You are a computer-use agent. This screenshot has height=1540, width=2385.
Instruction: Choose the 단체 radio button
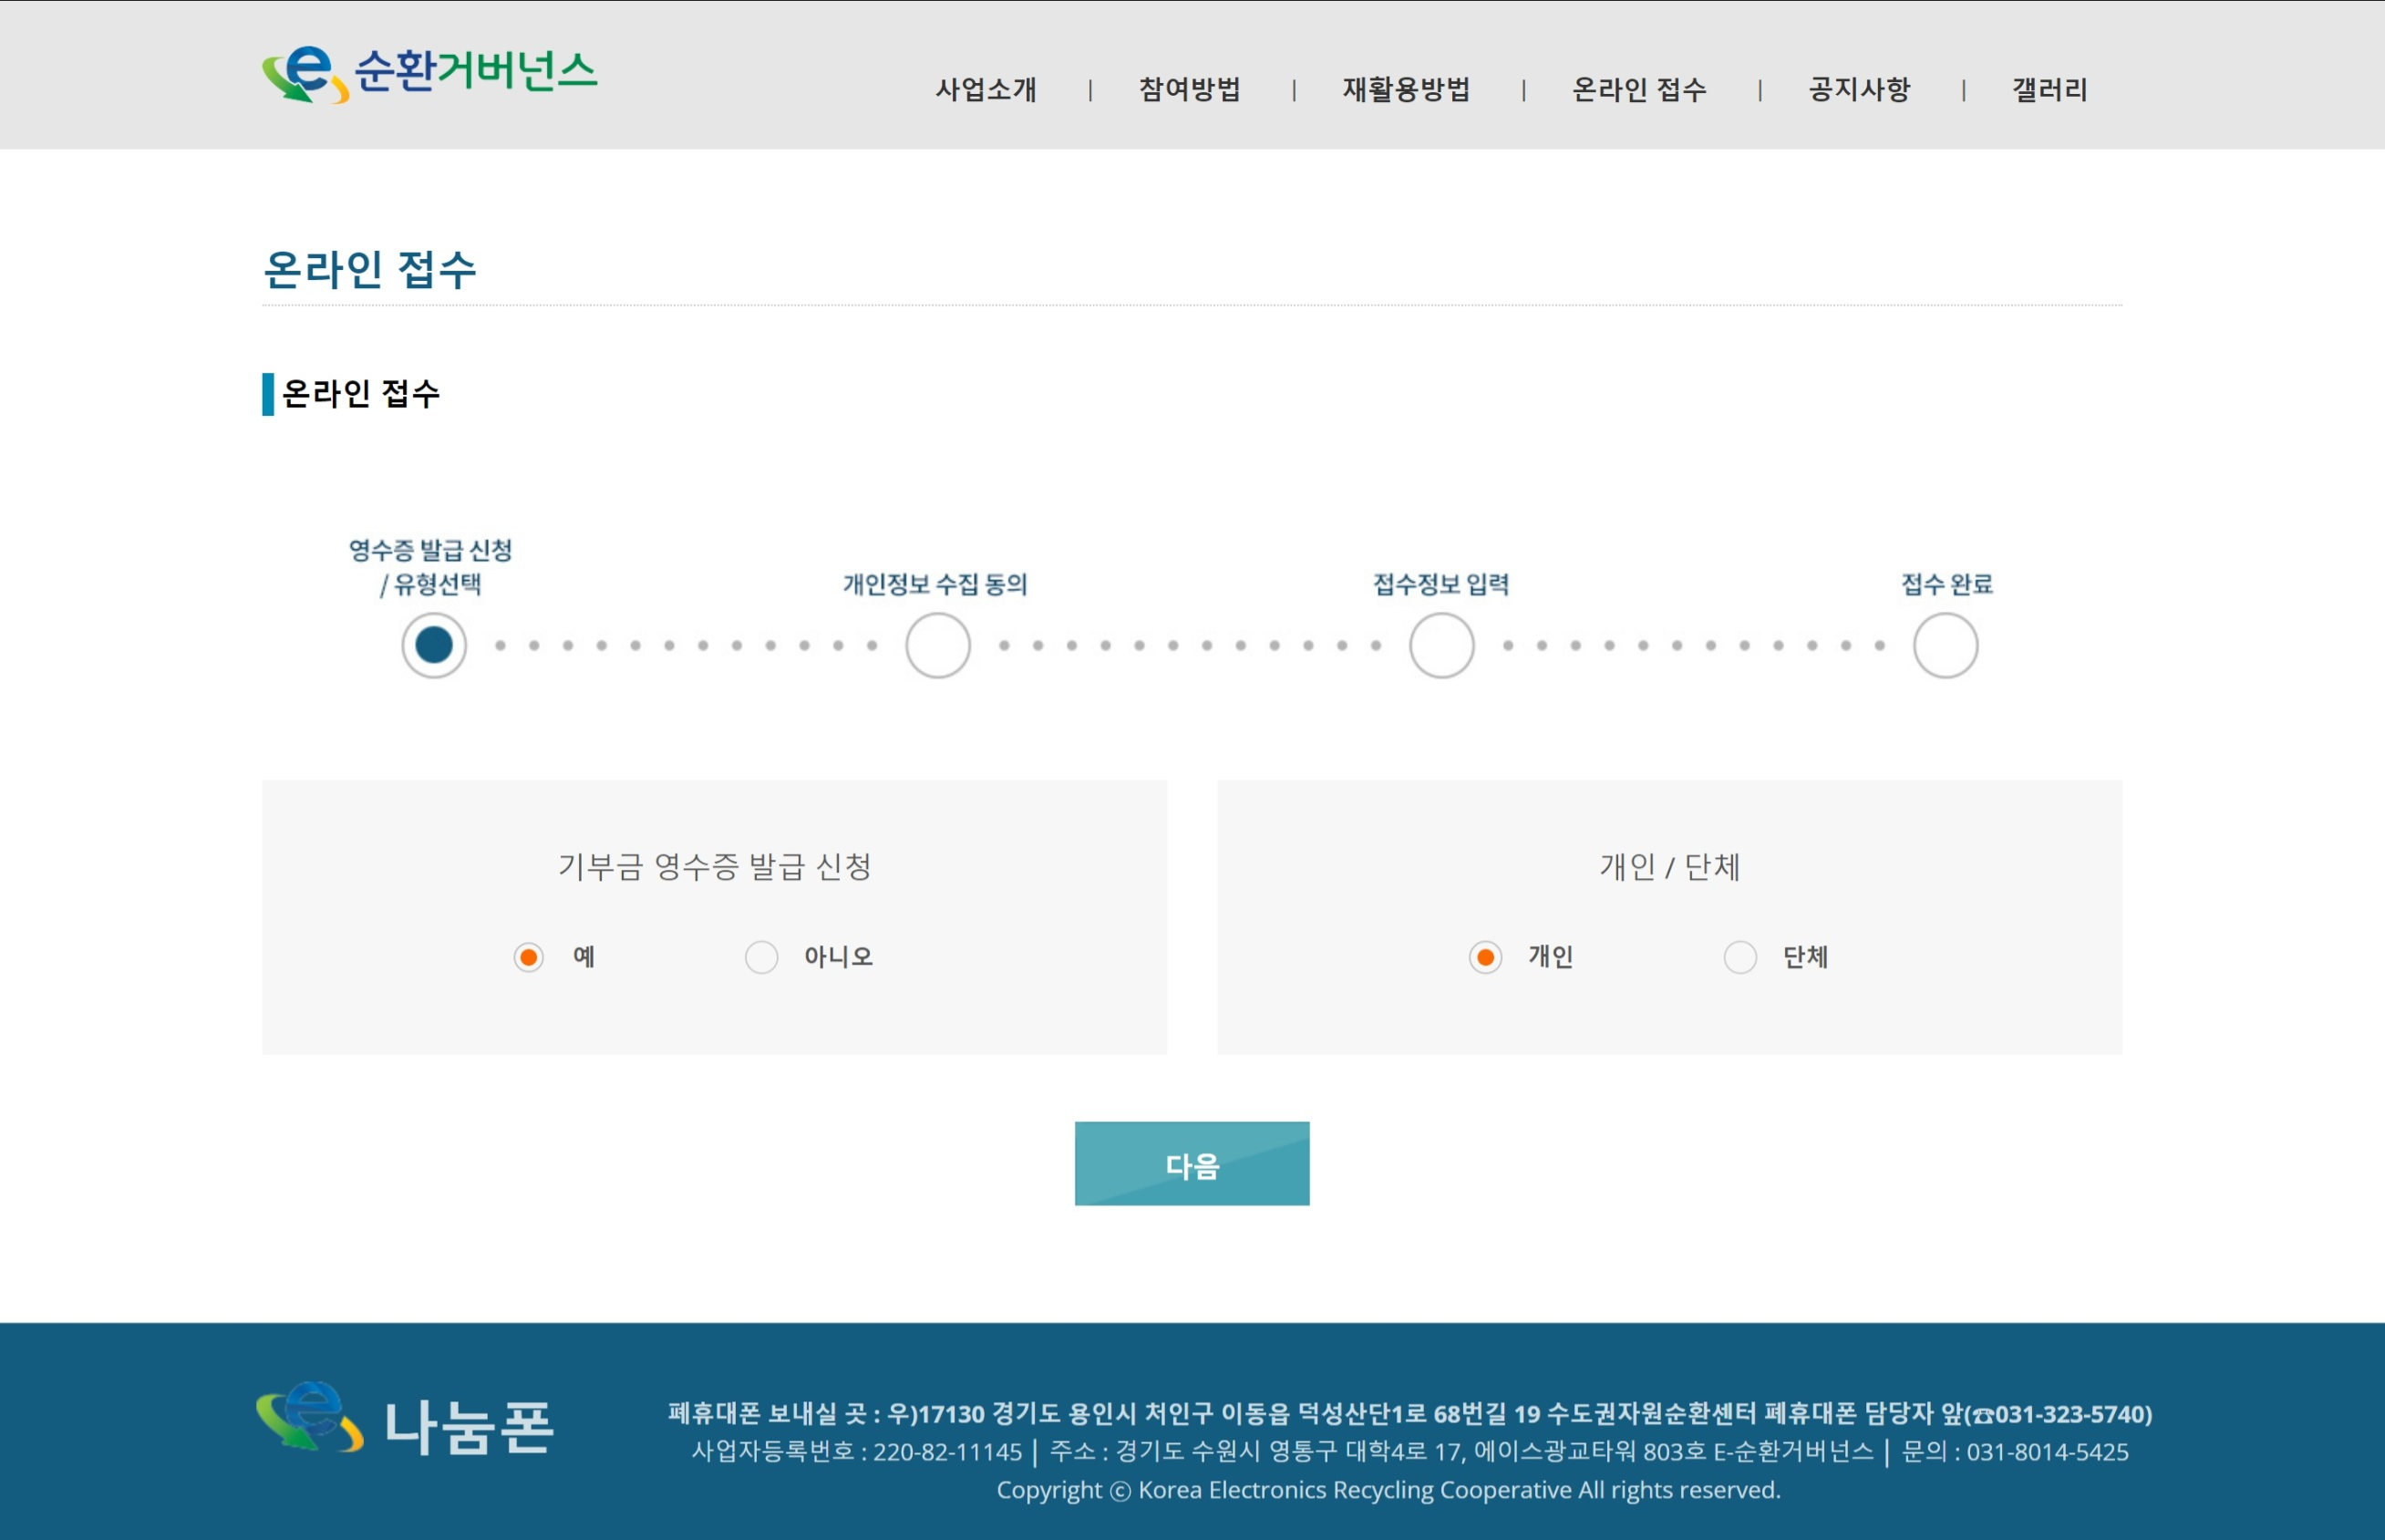(x=1740, y=957)
